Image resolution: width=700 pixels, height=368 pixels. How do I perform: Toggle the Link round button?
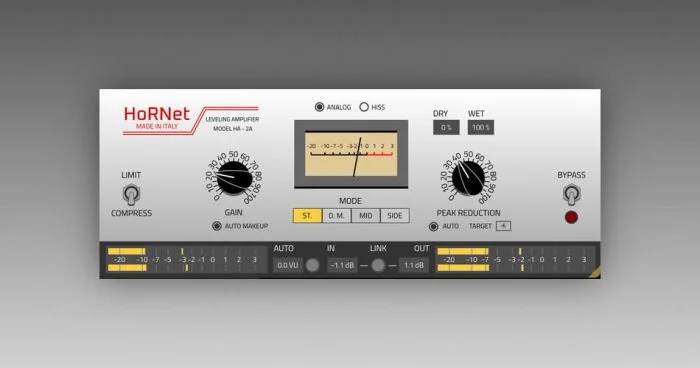click(378, 265)
